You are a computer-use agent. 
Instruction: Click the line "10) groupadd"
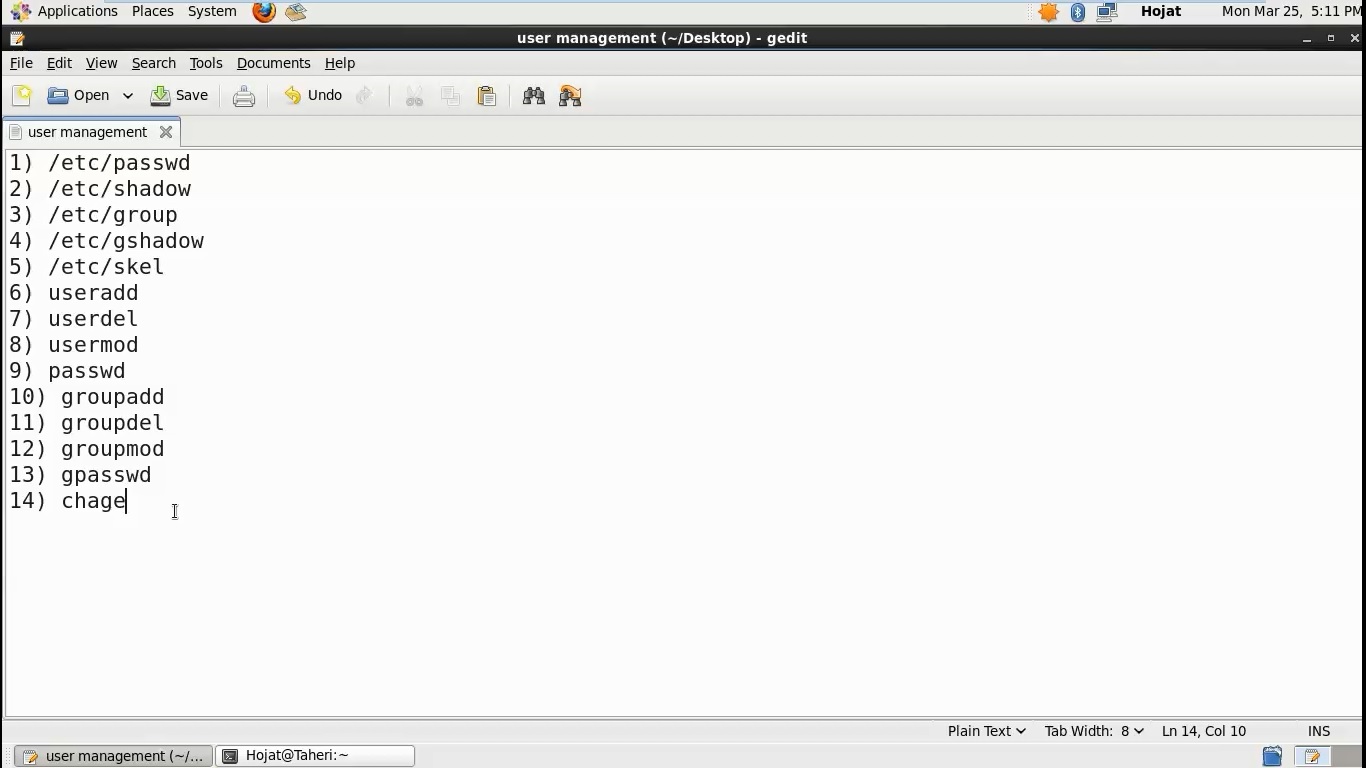coord(87,397)
